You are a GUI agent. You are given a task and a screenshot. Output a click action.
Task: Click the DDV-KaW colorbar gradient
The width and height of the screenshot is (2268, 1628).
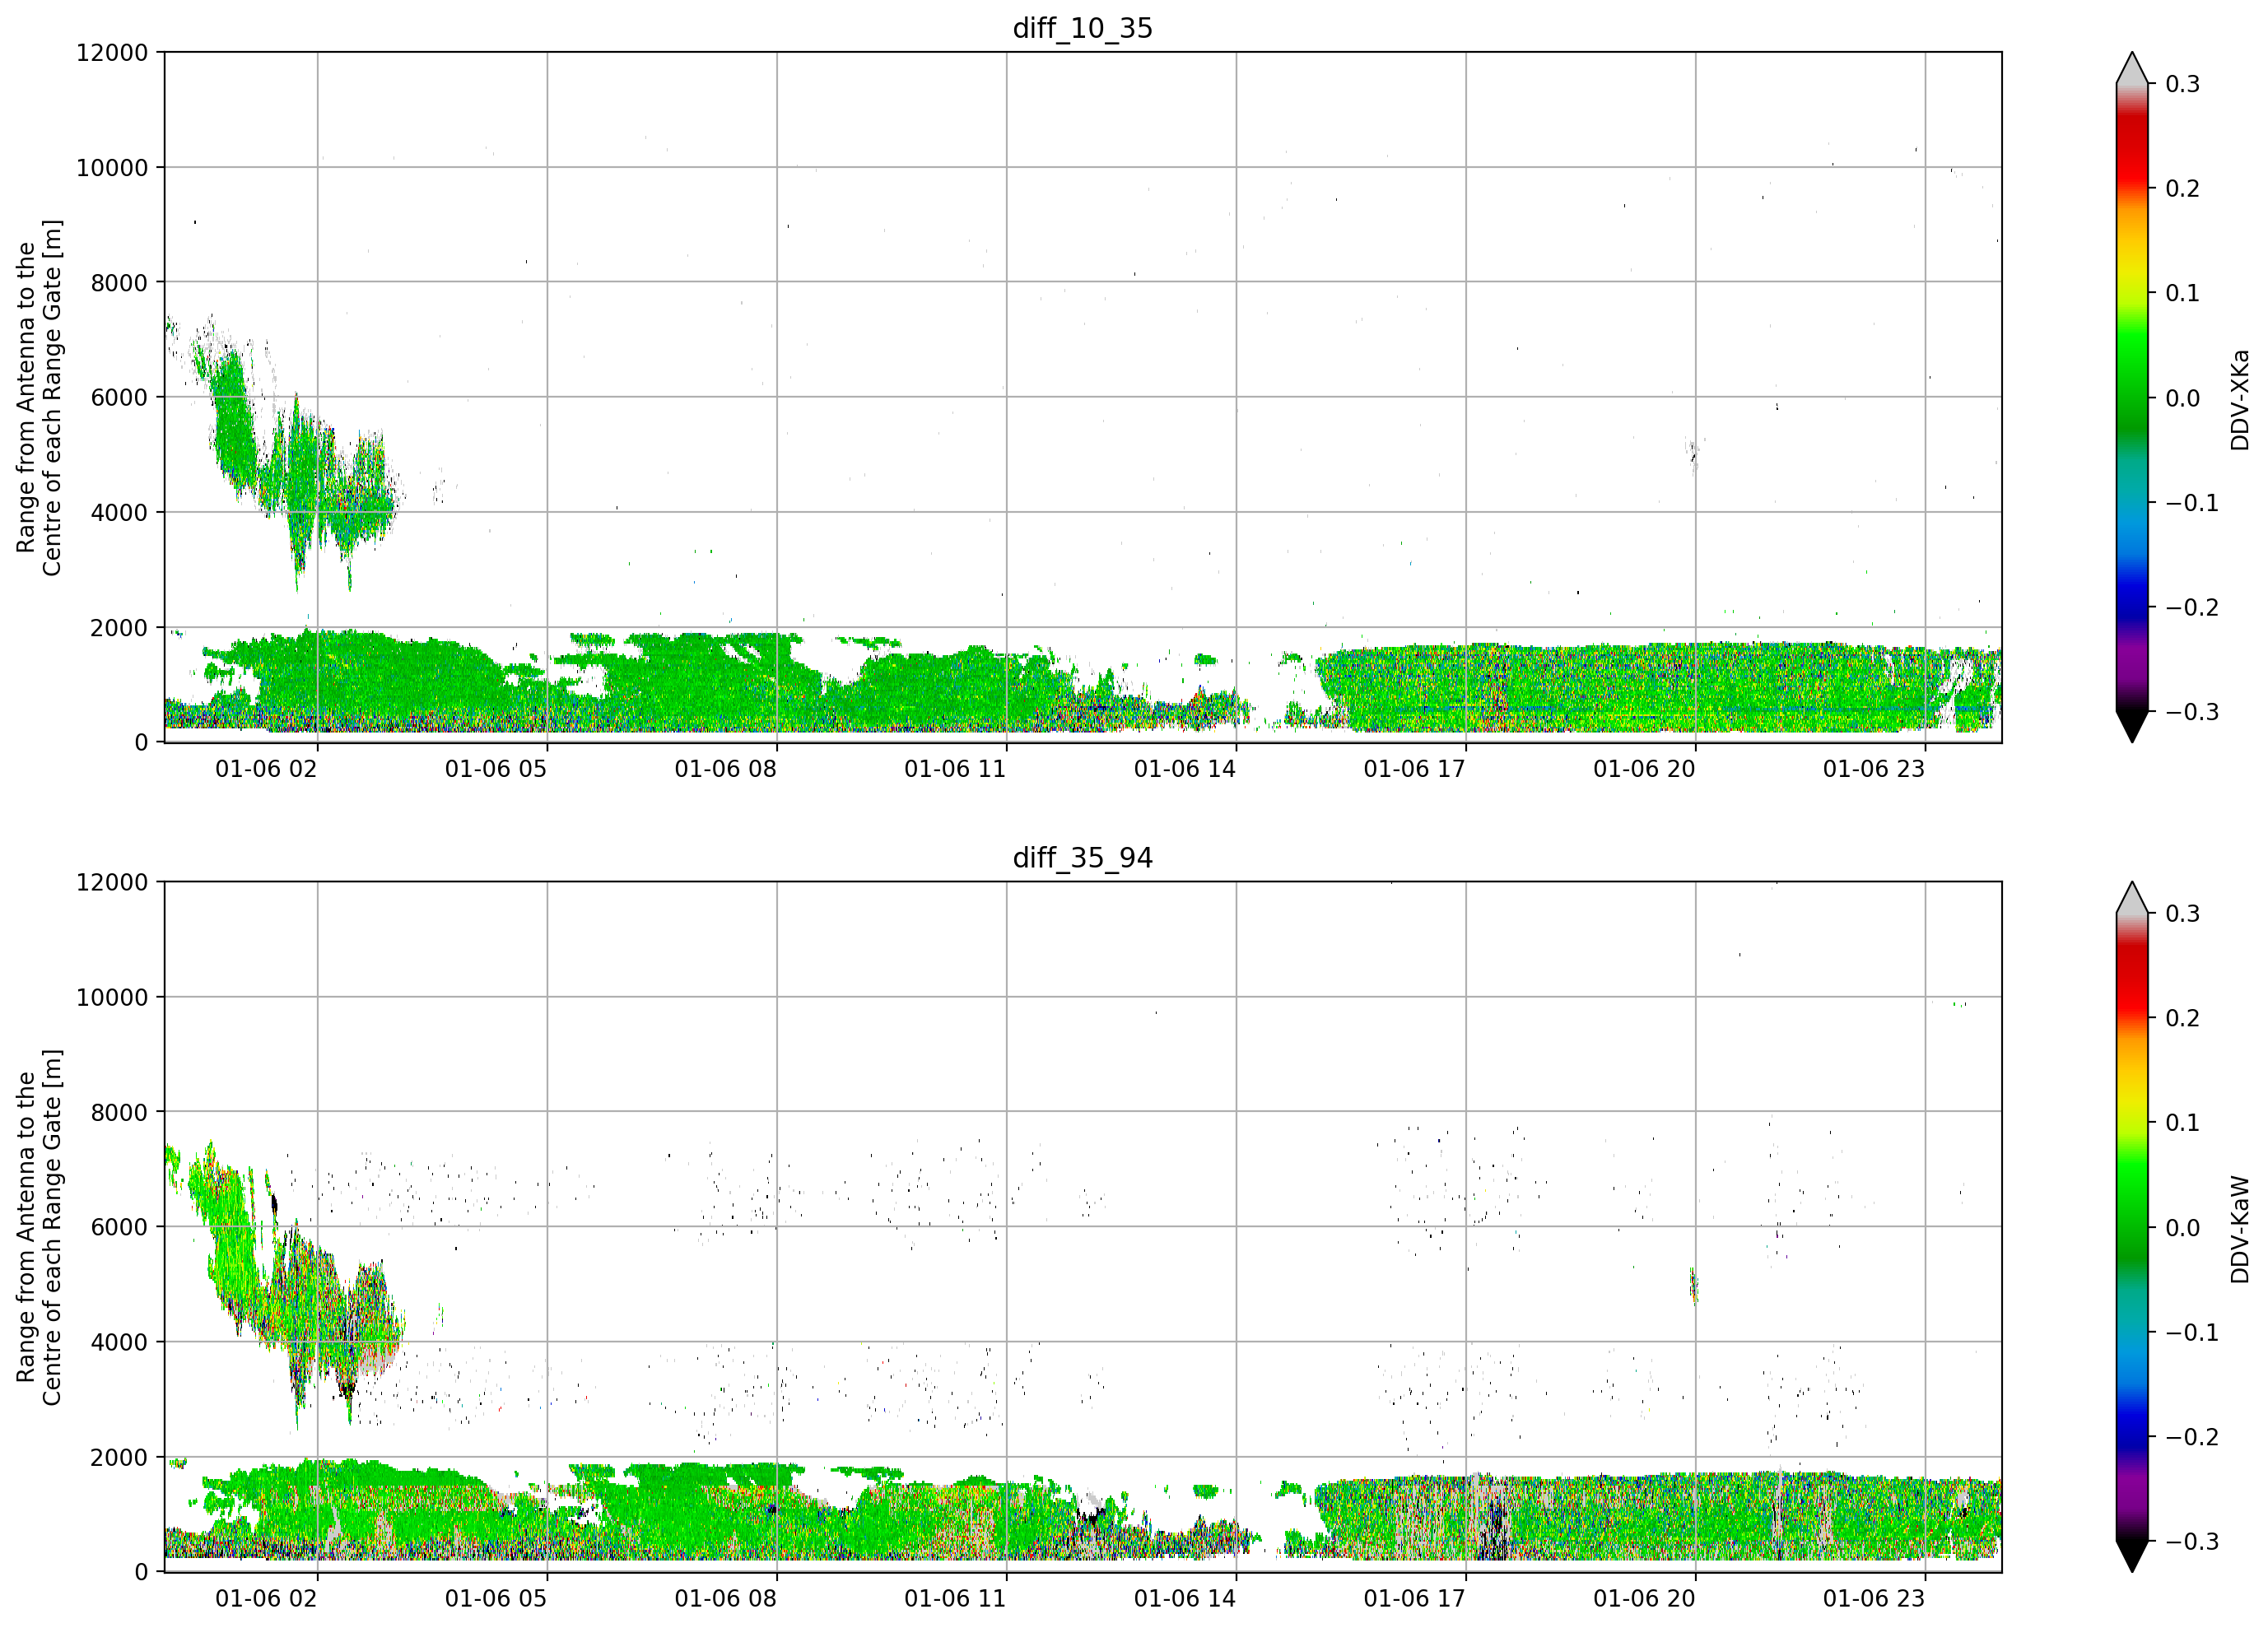point(2132,1227)
